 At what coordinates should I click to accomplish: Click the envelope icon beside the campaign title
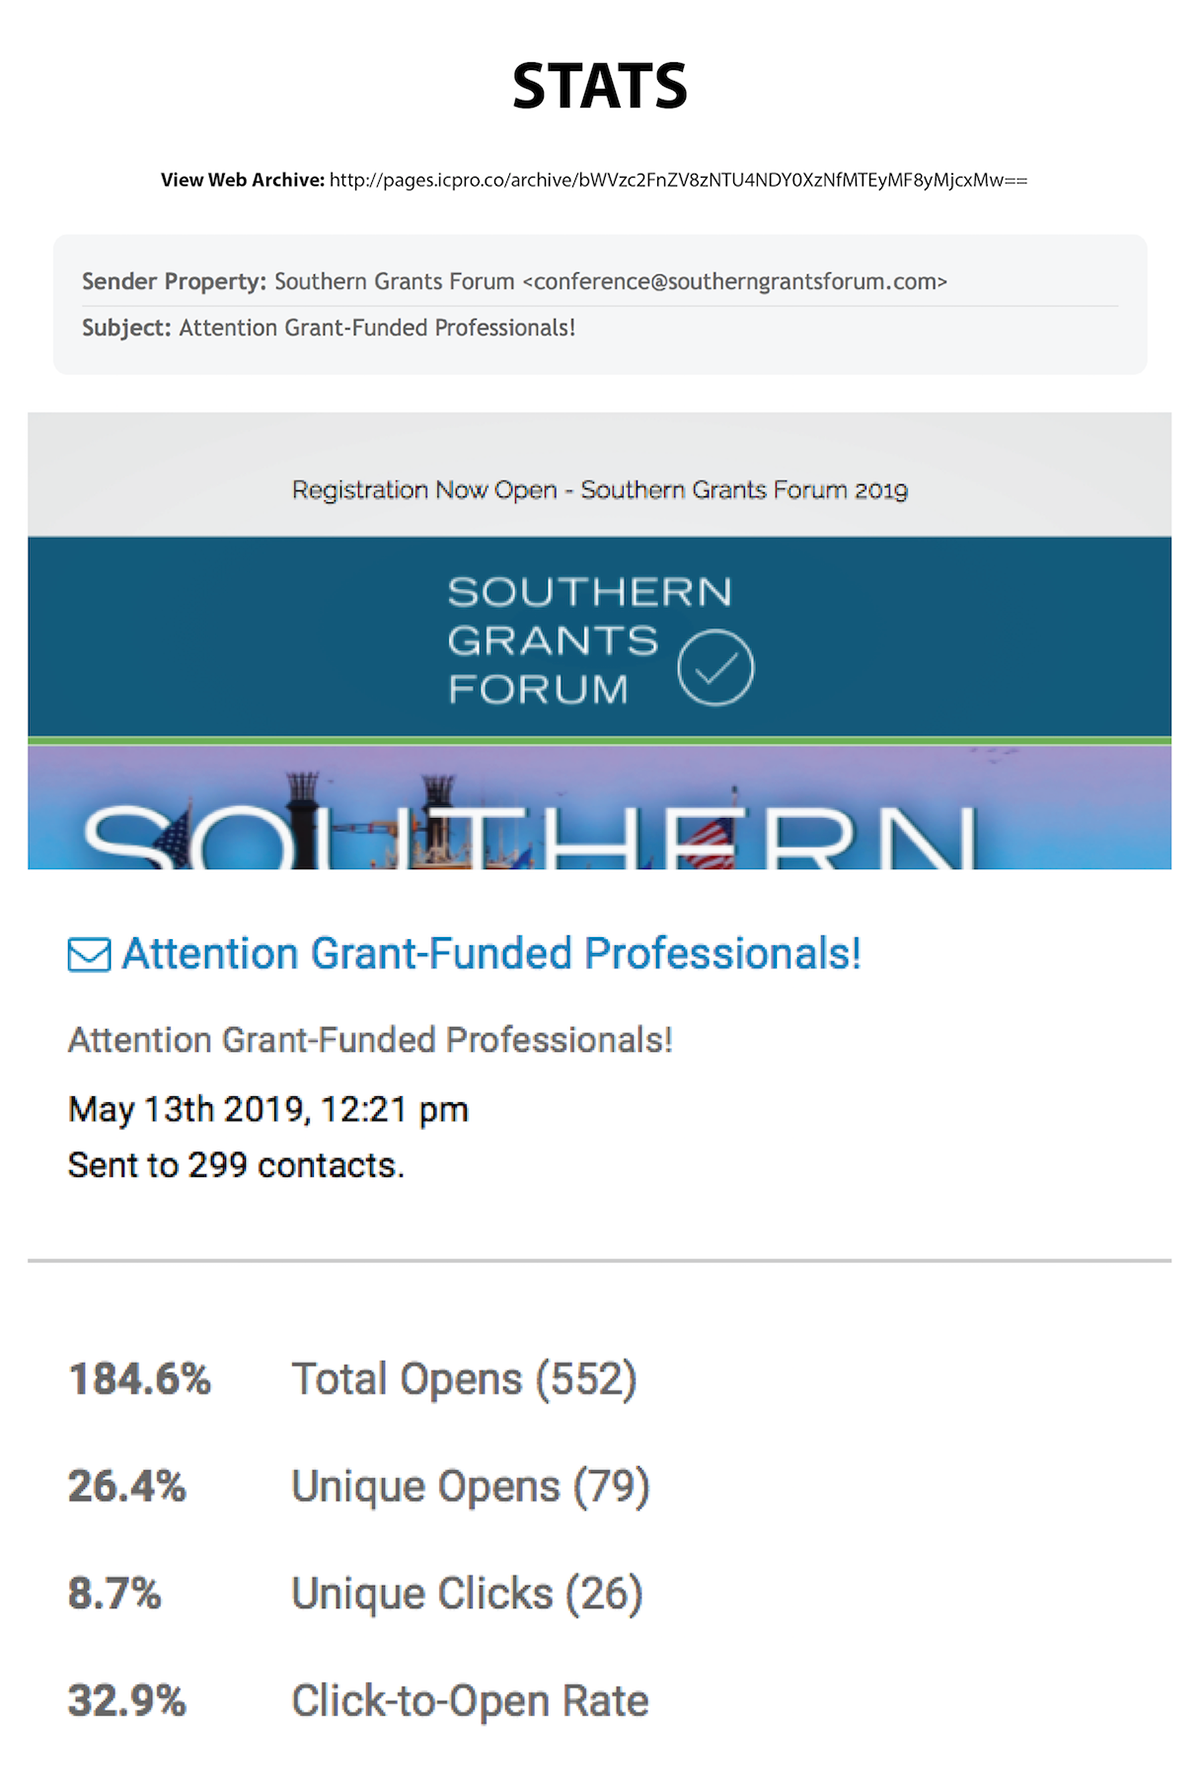[x=89, y=954]
